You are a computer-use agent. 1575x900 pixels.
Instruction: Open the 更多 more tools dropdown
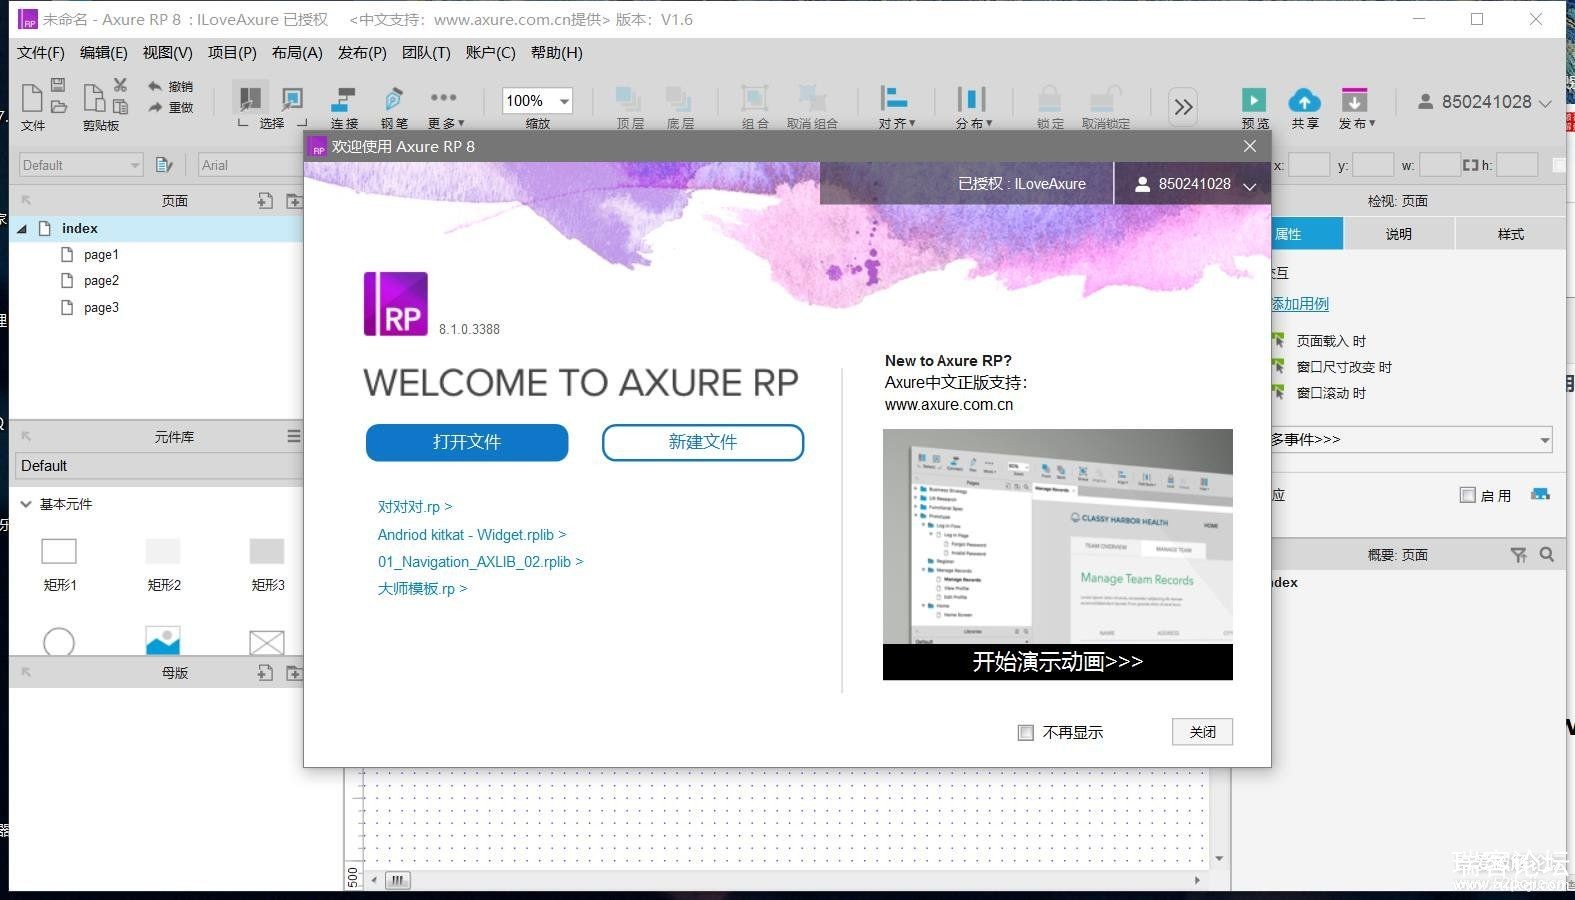click(444, 106)
